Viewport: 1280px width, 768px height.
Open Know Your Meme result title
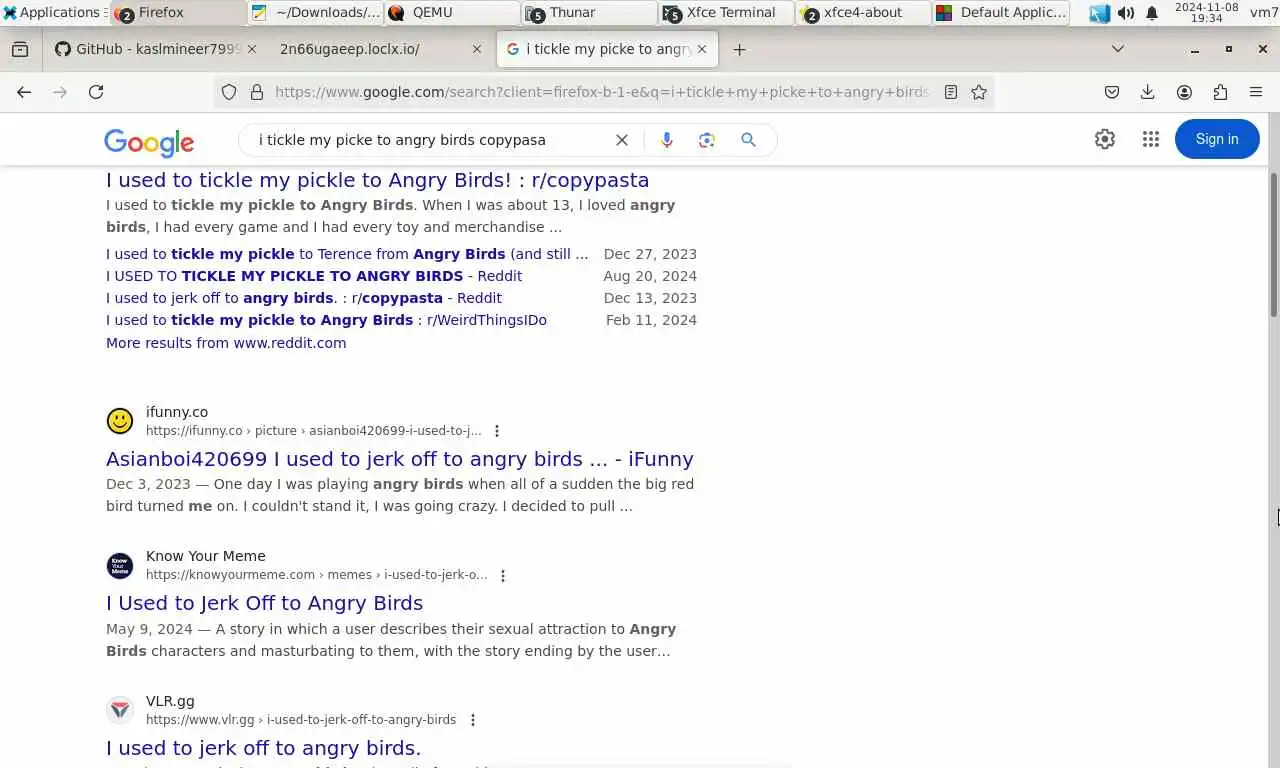click(x=265, y=603)
